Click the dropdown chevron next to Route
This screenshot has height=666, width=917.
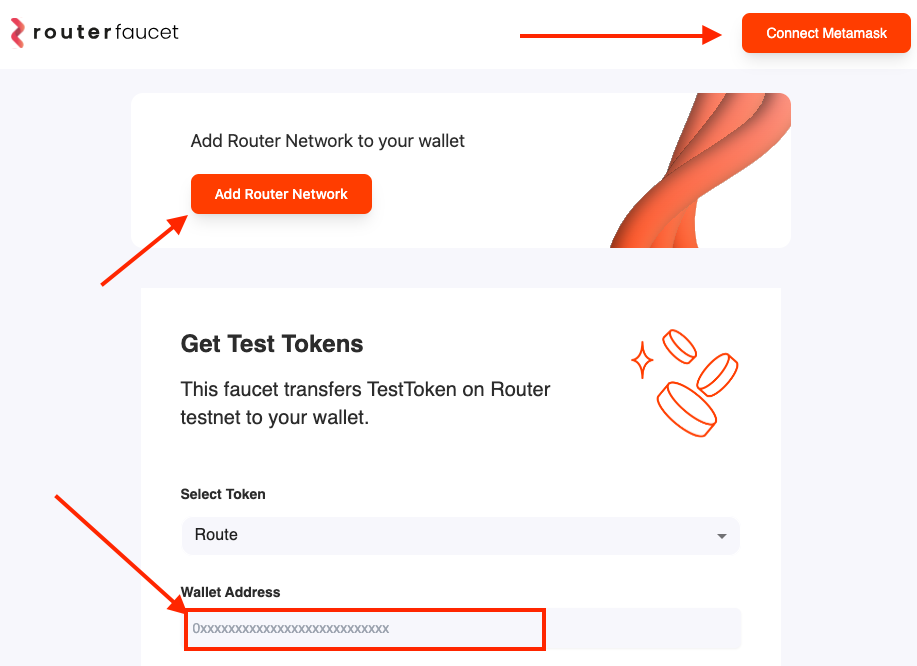(721, 536)
